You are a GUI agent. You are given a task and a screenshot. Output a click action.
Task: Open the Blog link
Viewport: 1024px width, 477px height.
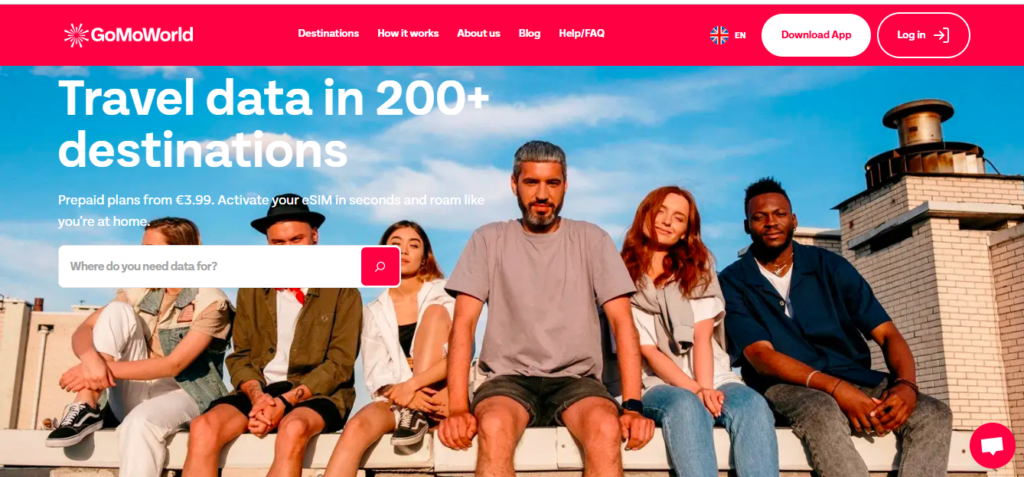coord(530,33)
